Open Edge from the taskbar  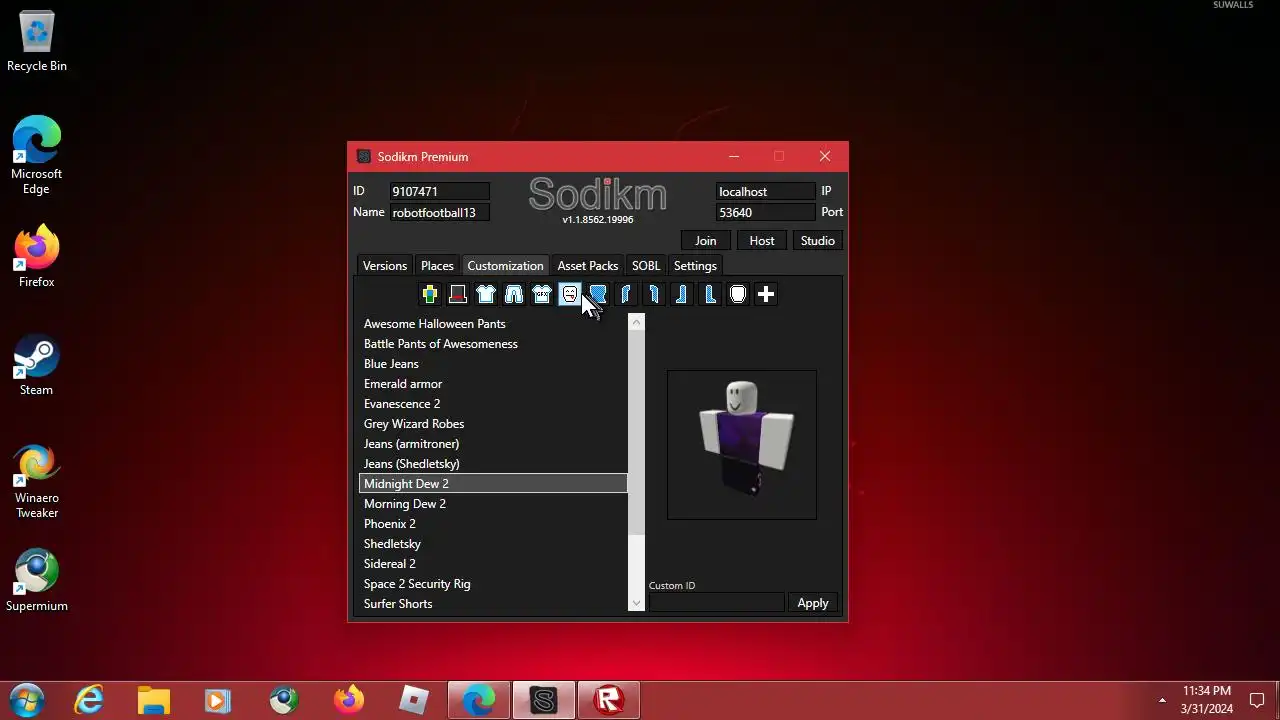click(x=479, y=700)
